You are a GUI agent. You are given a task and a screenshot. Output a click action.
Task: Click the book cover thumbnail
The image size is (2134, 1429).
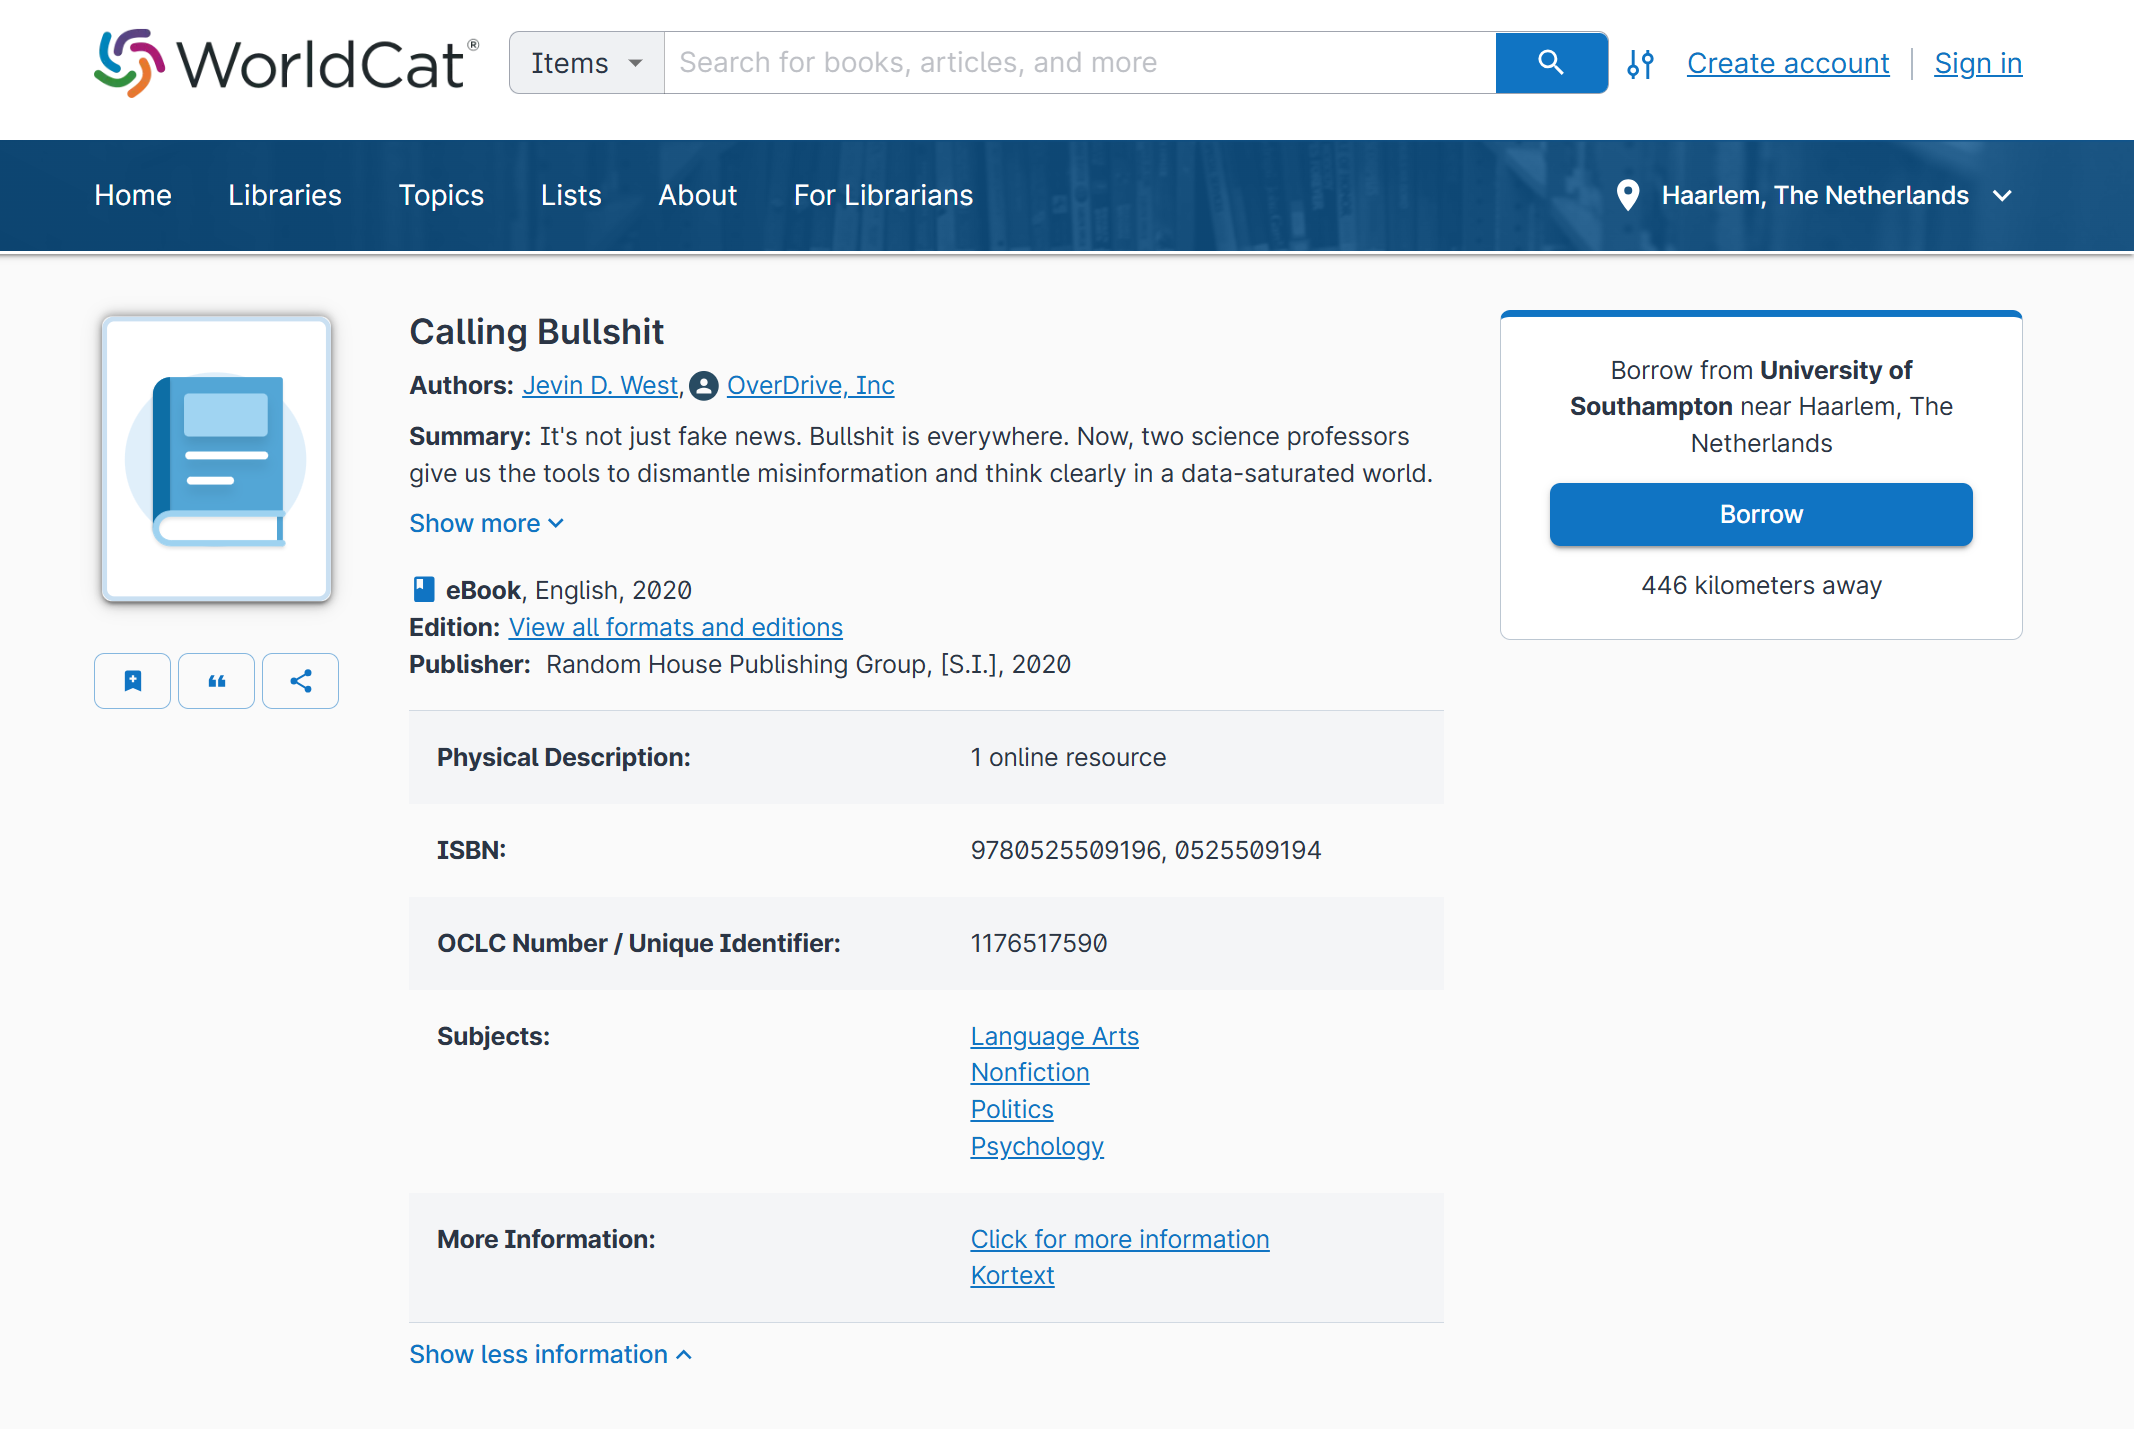[217, 459]
